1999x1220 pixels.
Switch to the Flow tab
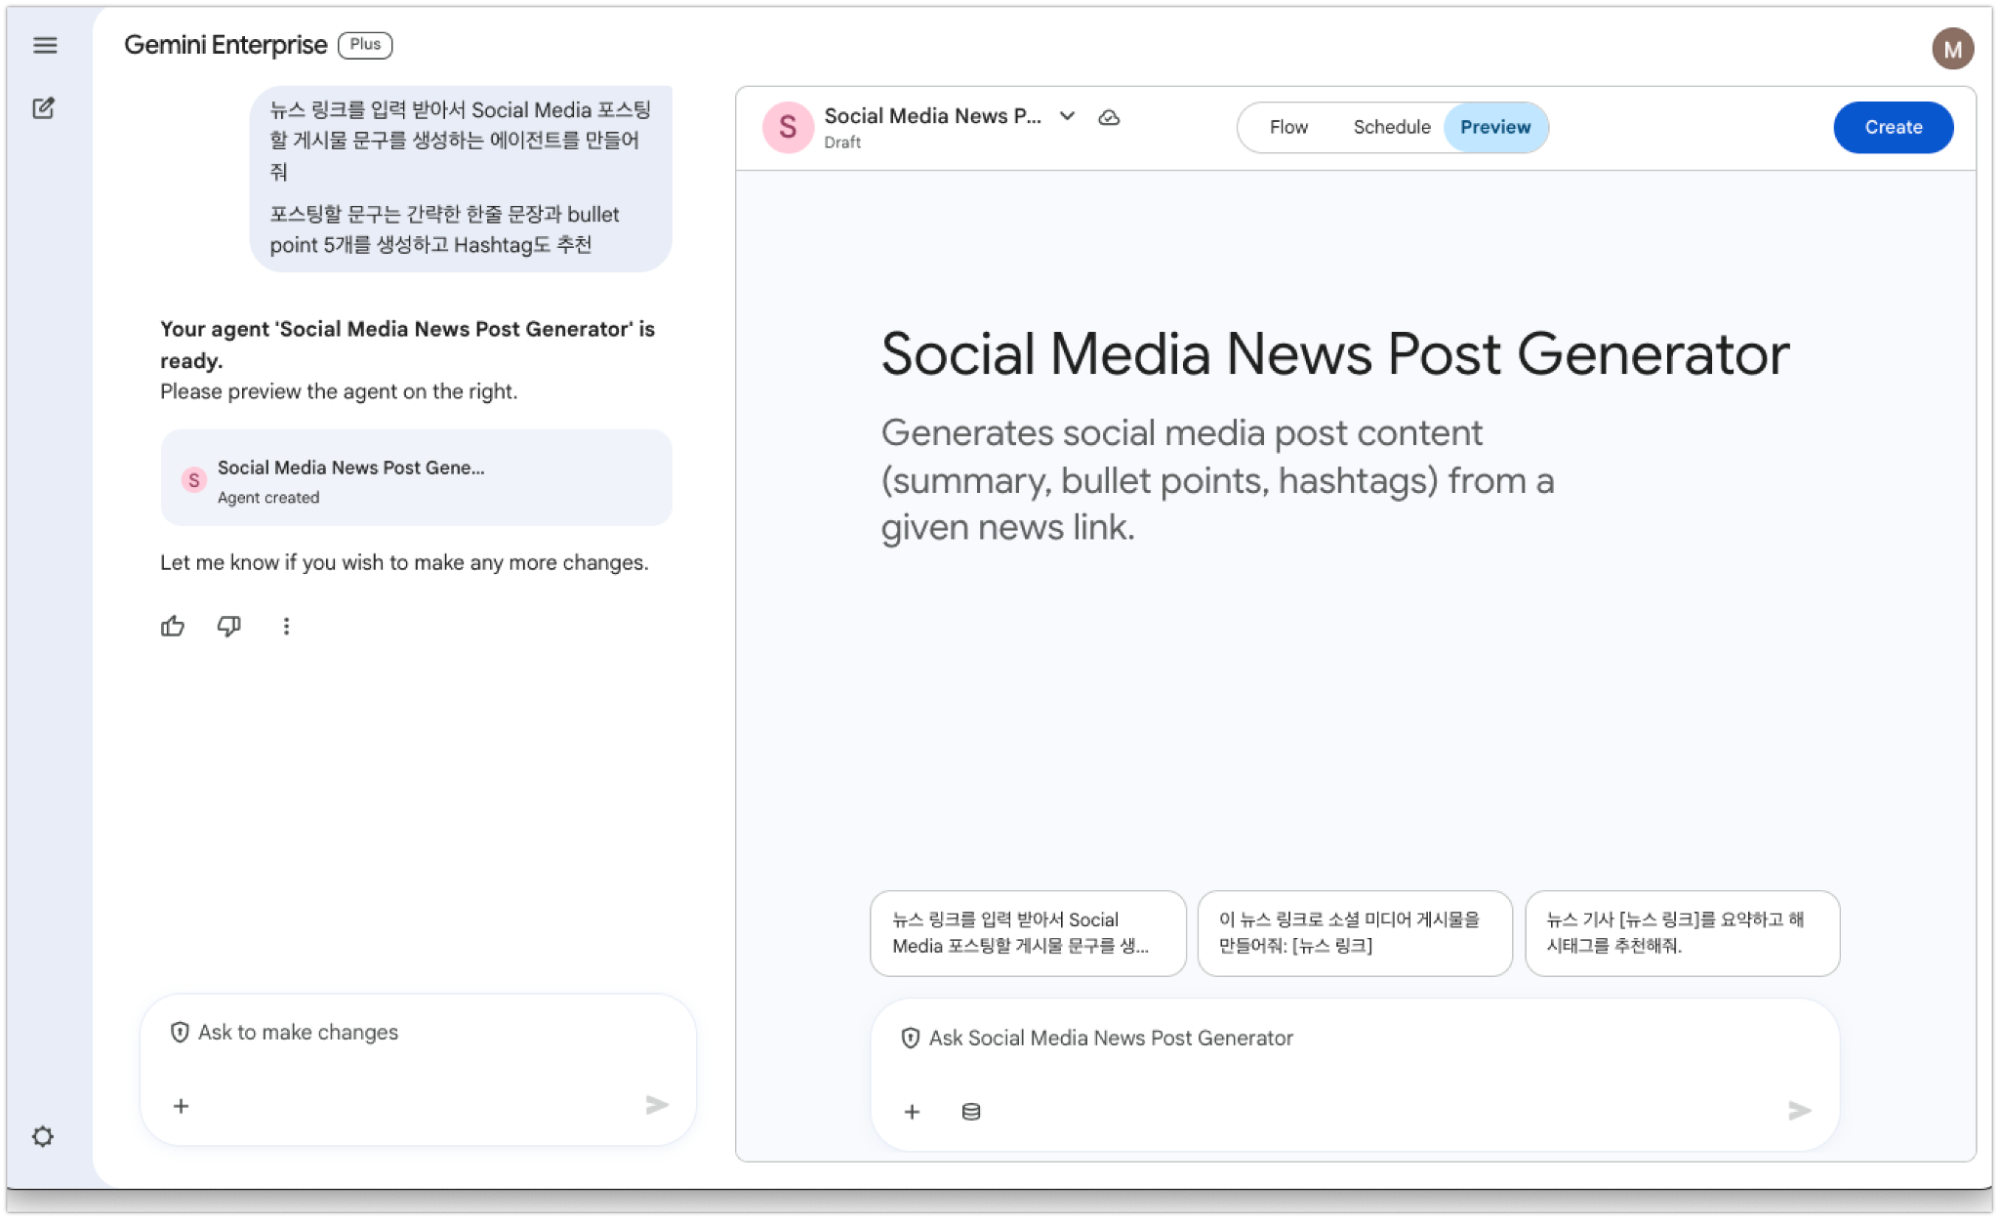[1288, 127]
